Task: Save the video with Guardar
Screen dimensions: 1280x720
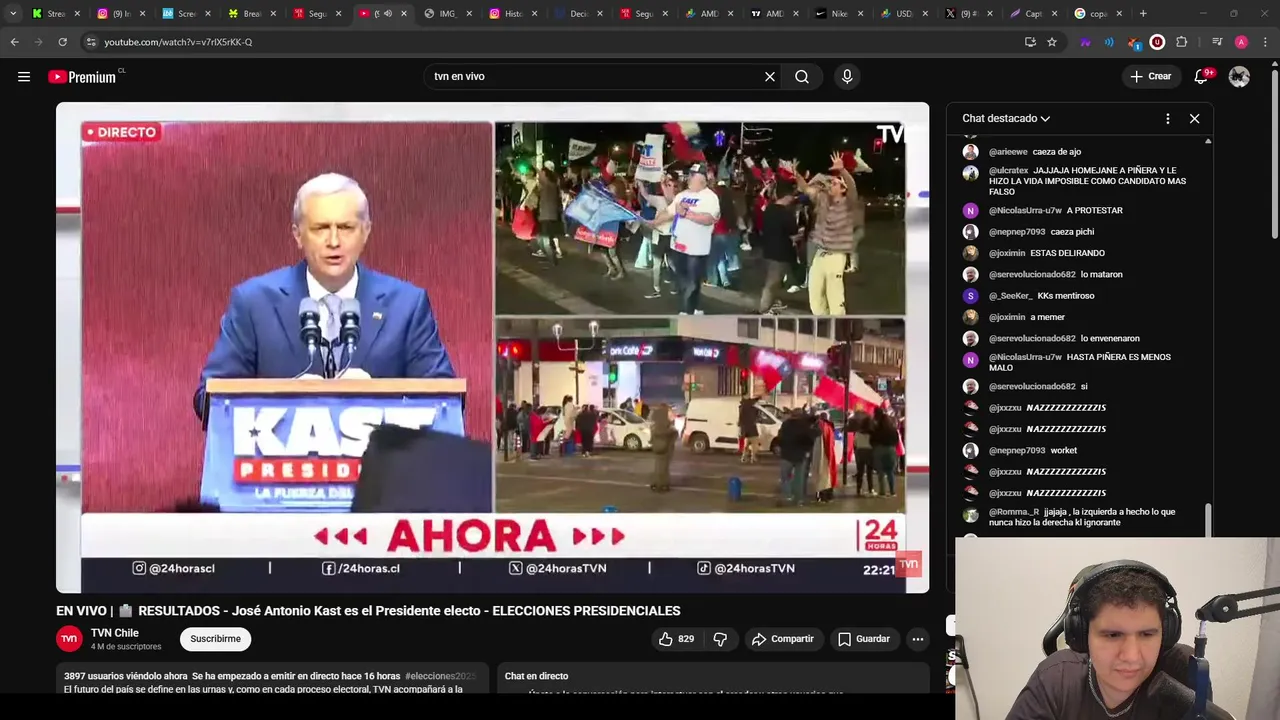Action: coord(864,639)
